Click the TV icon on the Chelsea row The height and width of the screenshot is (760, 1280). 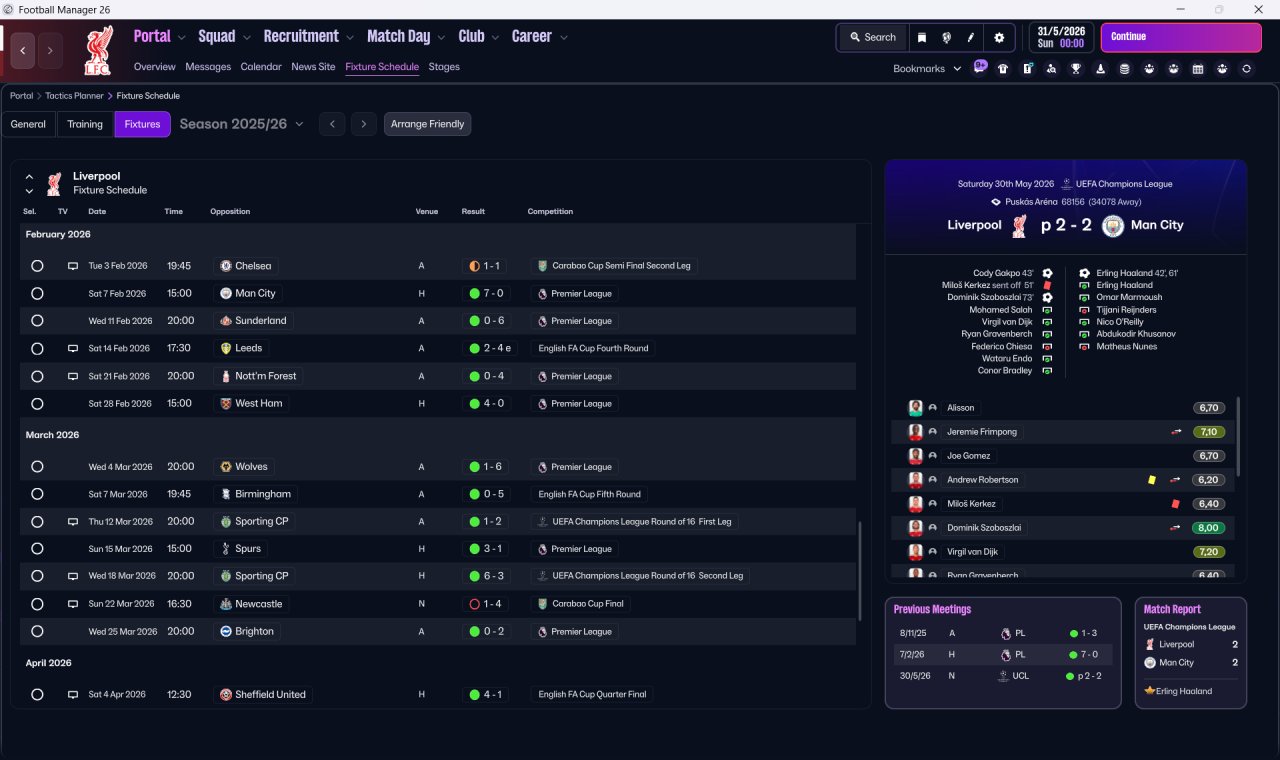point(73,266)
